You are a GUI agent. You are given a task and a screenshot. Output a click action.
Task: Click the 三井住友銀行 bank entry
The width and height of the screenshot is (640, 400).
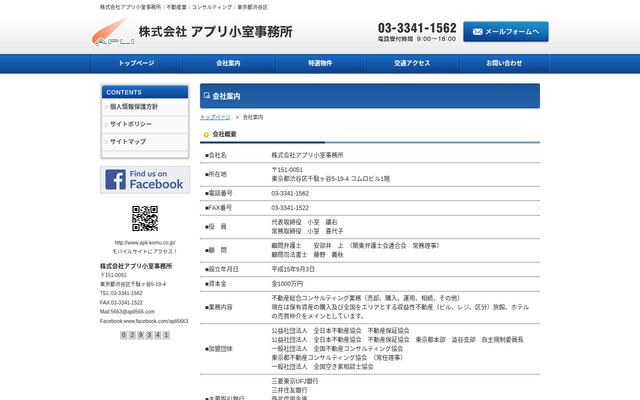click(x=289, y=390)
